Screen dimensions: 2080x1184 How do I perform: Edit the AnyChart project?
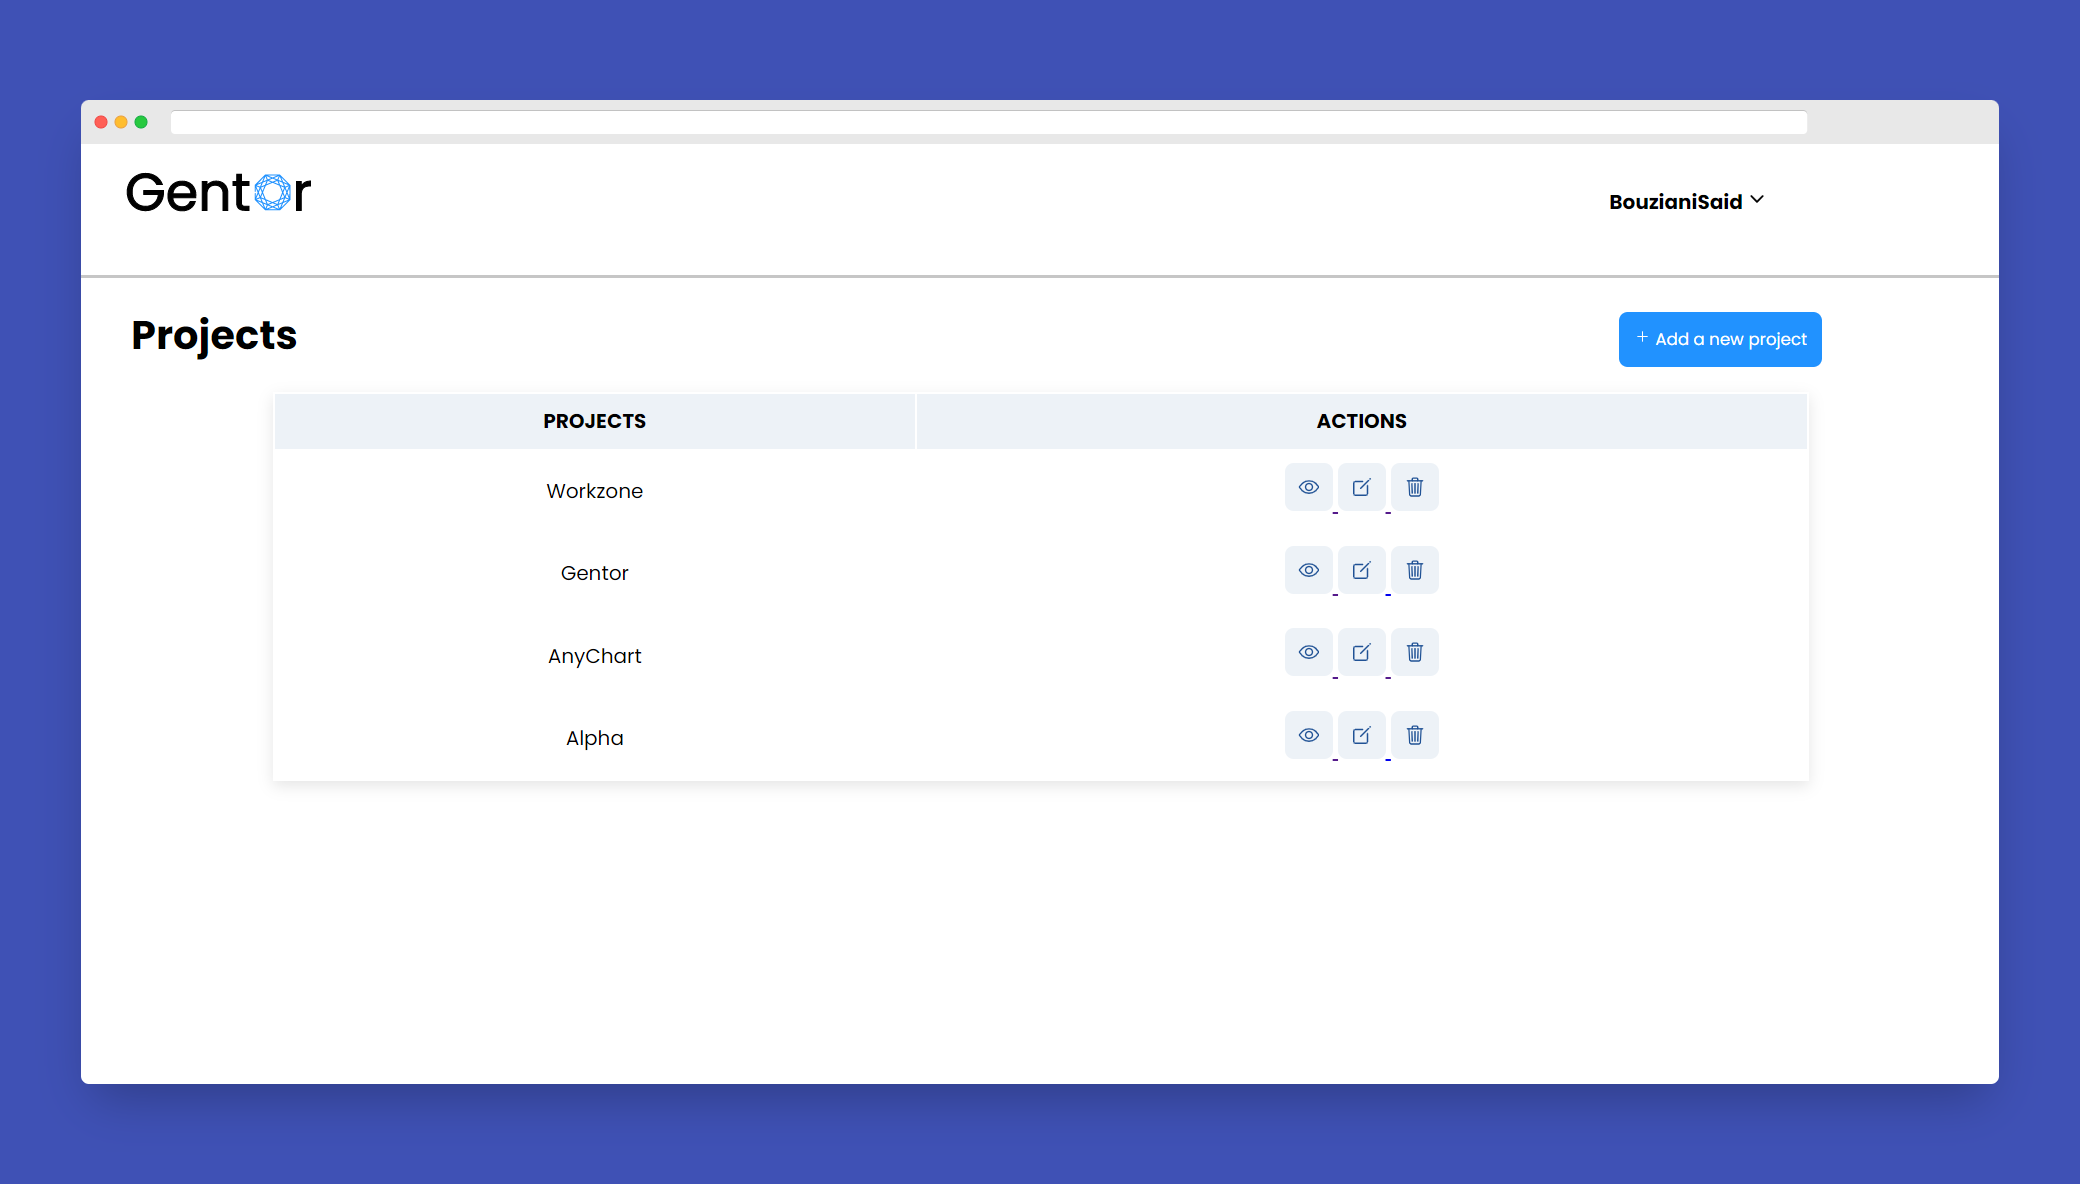(1361, 652)
